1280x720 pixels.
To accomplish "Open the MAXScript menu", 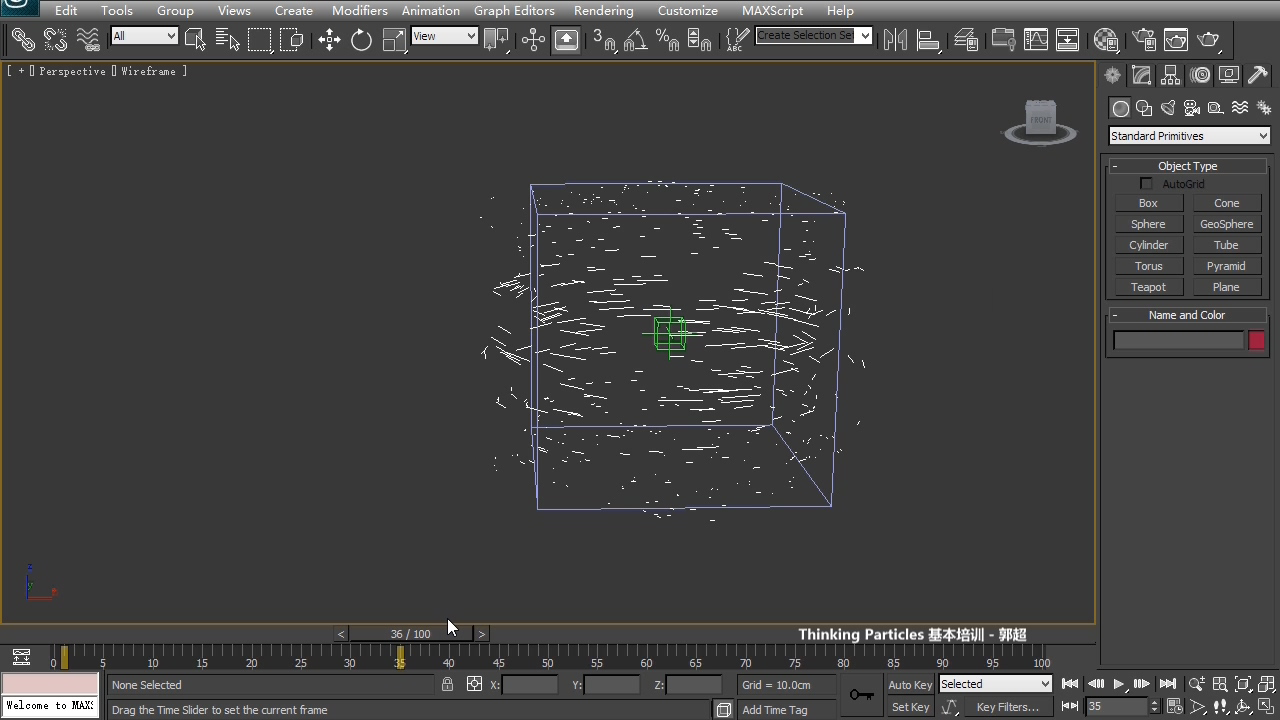I will (772, 10).
